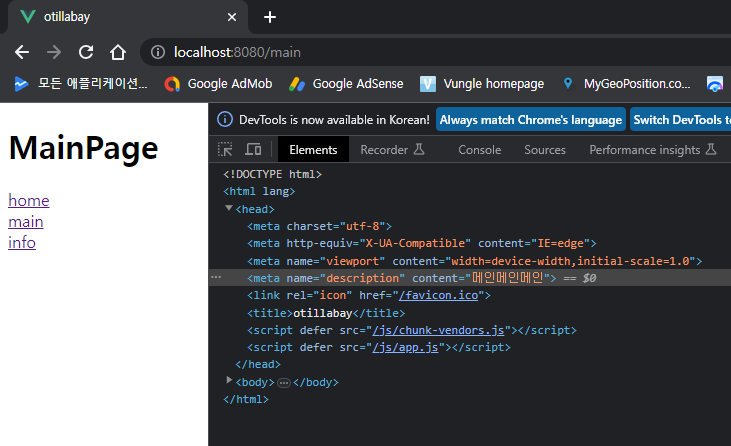Image resolution: width=731 pixels, height=446 pixels.
Task: Open the Google AdSense bookmark
Action: (346, 84)
